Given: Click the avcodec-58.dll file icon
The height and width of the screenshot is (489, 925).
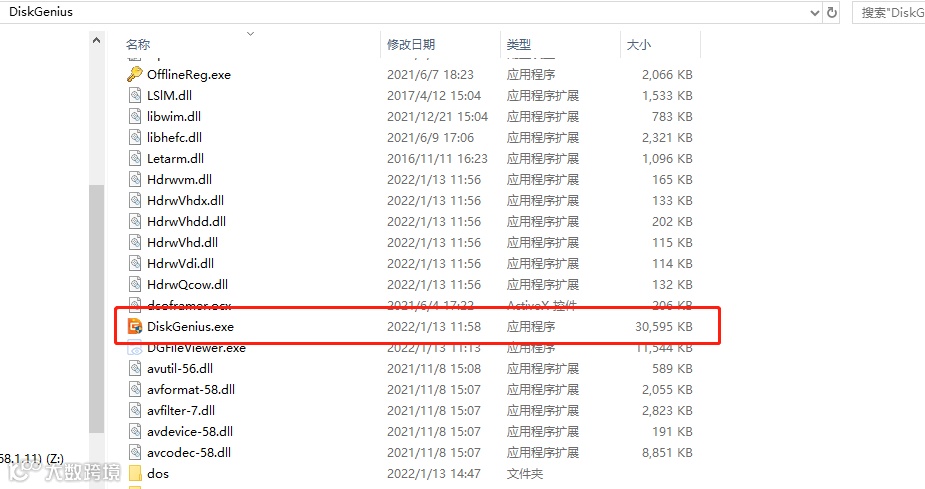Looking at the screenshot, I should click(x=135, y=452).
